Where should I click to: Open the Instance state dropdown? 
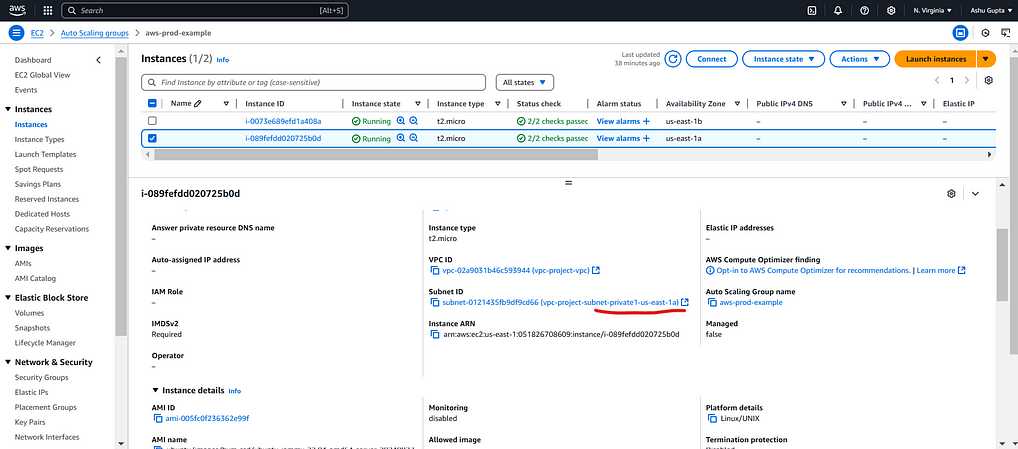click(784, 59)
